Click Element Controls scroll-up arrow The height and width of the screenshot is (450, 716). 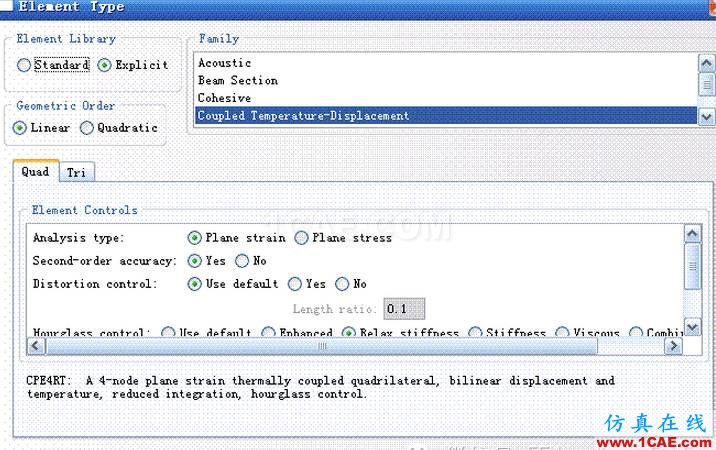692,233
